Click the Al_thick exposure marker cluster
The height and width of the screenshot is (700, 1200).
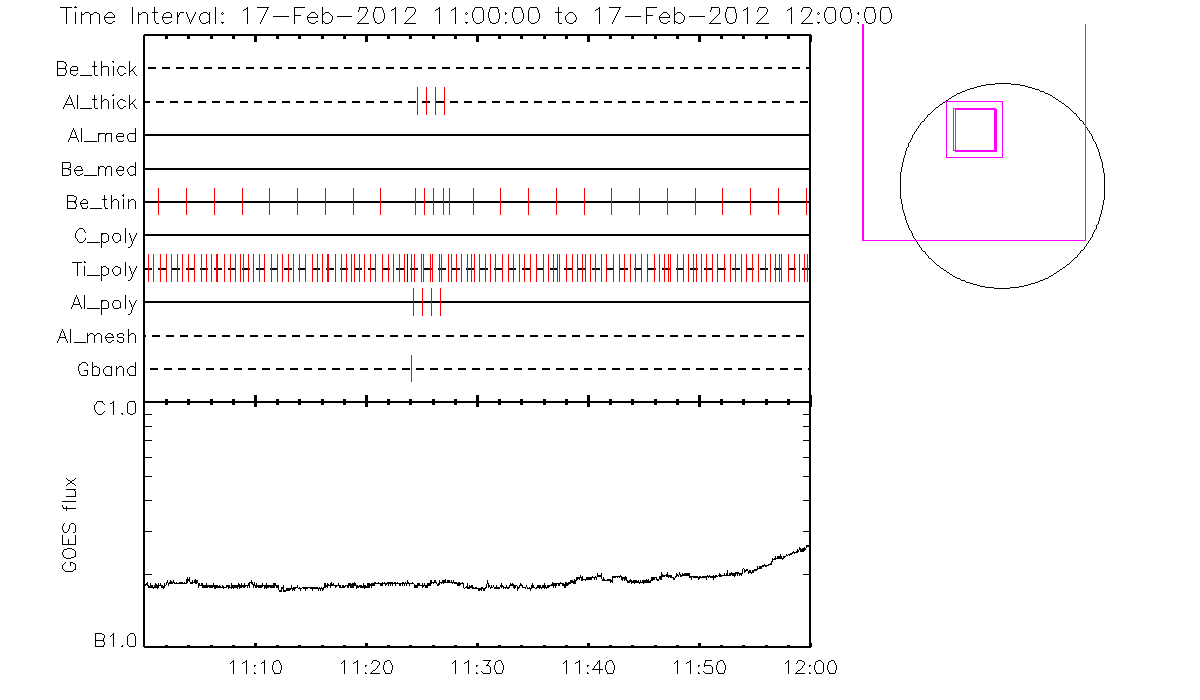431,101
